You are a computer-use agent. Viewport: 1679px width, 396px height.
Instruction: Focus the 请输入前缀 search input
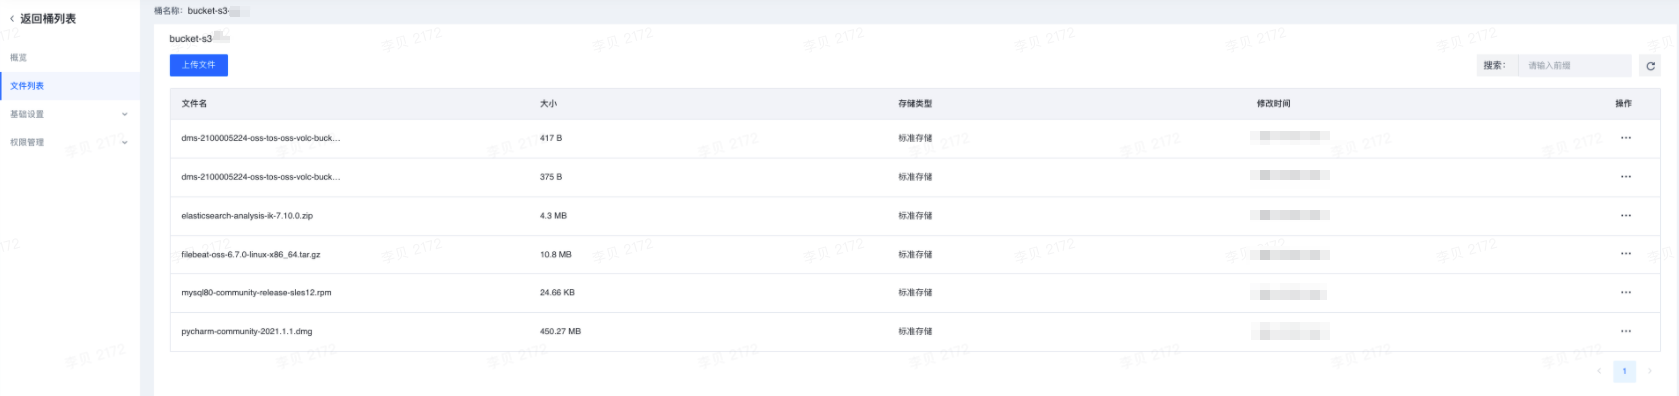1575,66
